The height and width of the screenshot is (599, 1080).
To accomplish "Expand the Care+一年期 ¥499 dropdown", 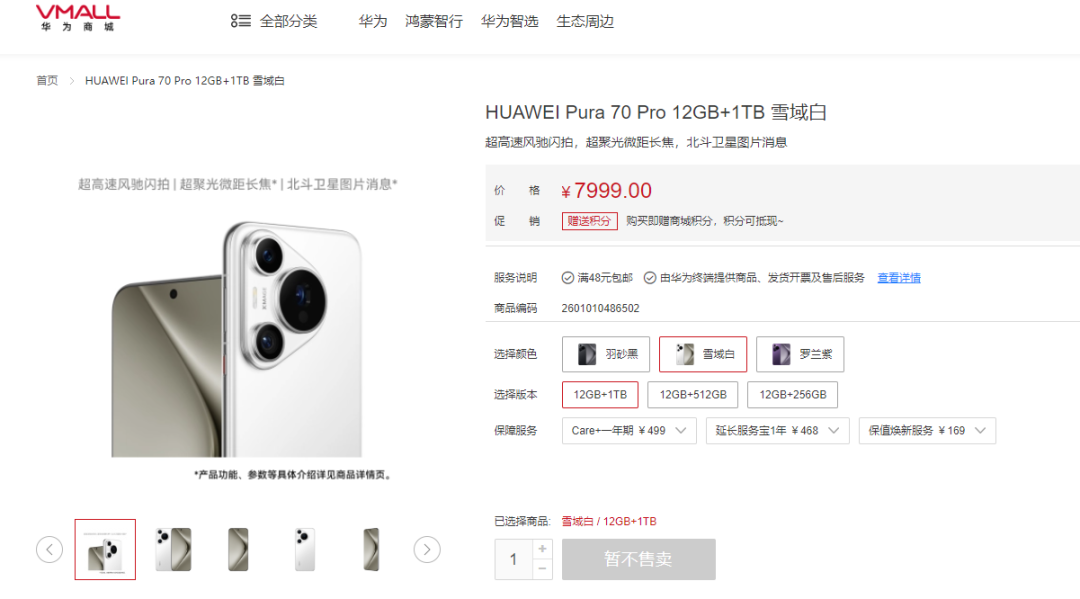I will pyautogui.click(x=629, y=430).
